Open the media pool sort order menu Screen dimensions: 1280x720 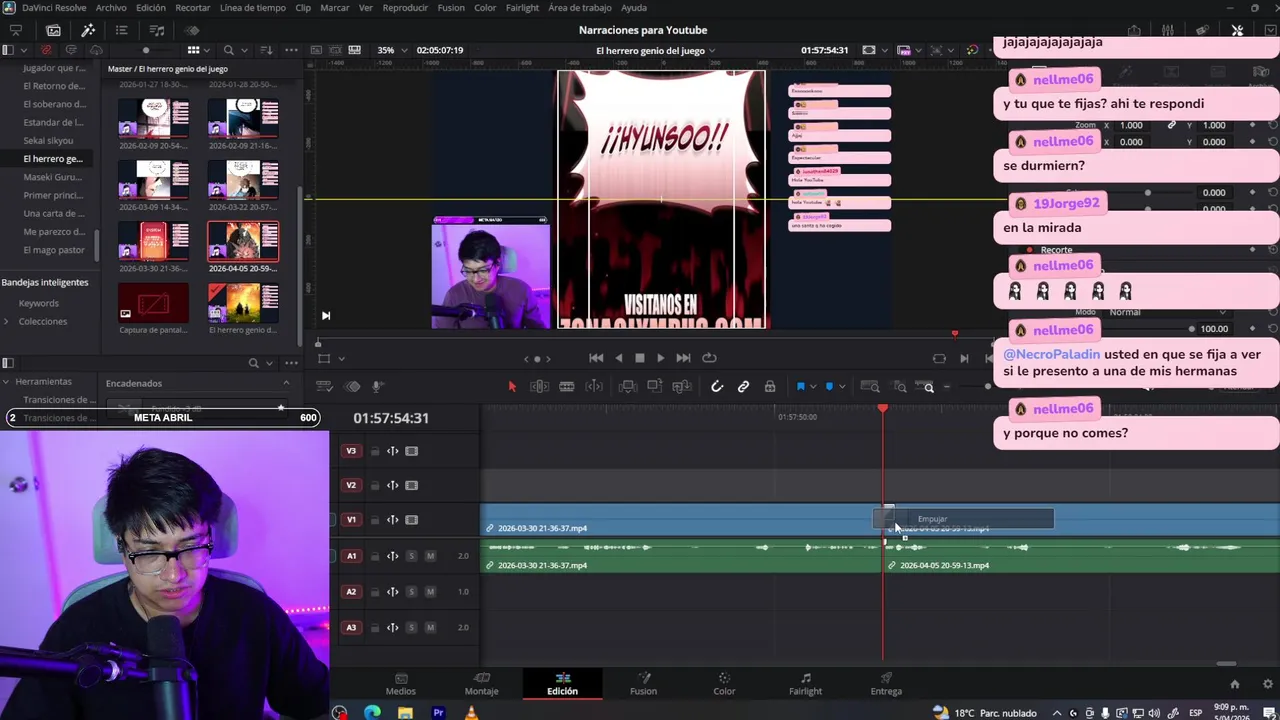(x=266, y=50)
